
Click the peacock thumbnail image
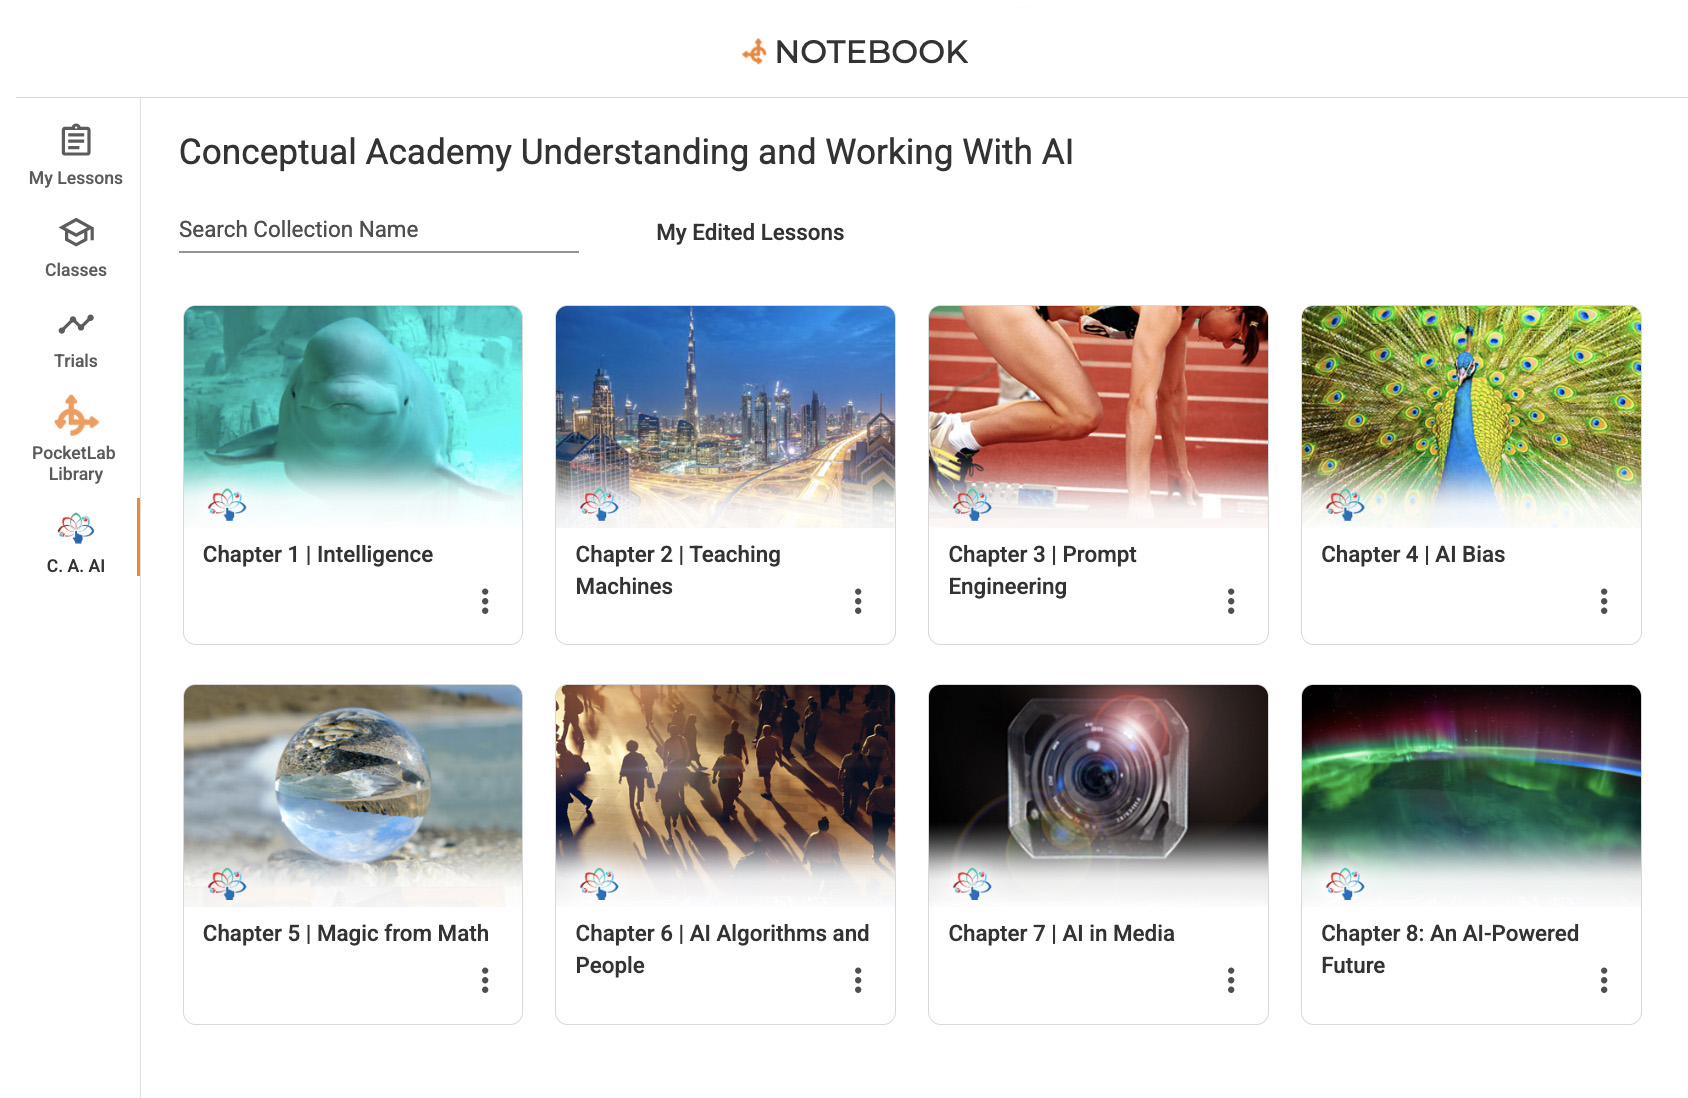coord(1471,400)
